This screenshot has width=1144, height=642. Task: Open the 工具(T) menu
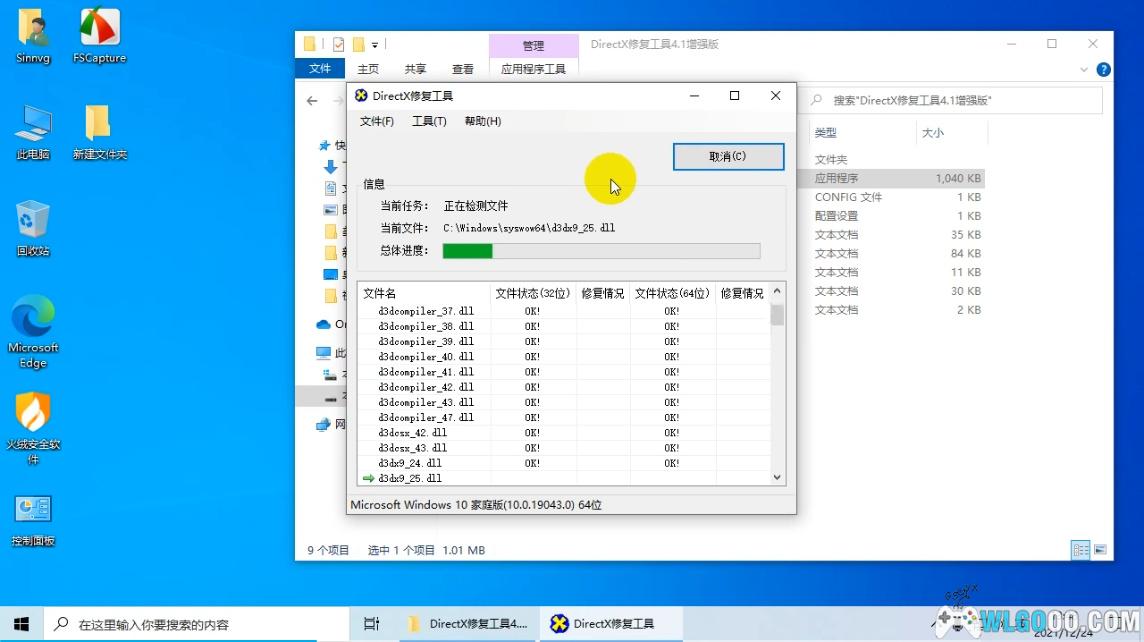(x=429, y=121)
